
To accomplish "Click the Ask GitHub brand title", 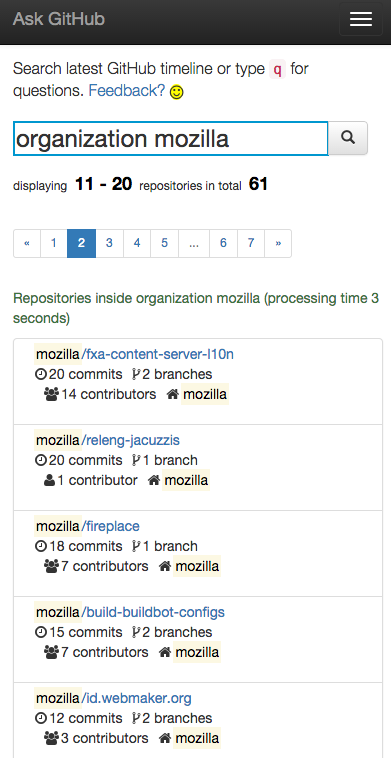I will point(58,19).
